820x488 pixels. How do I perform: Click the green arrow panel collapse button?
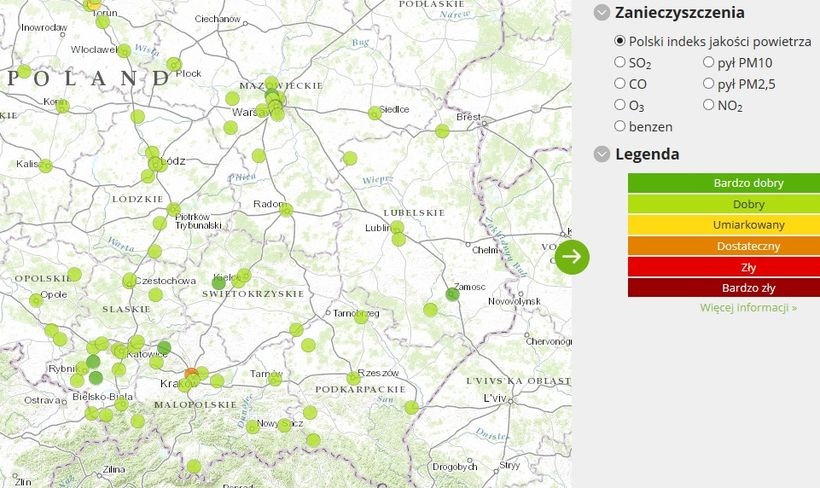(x=572, y=256)
